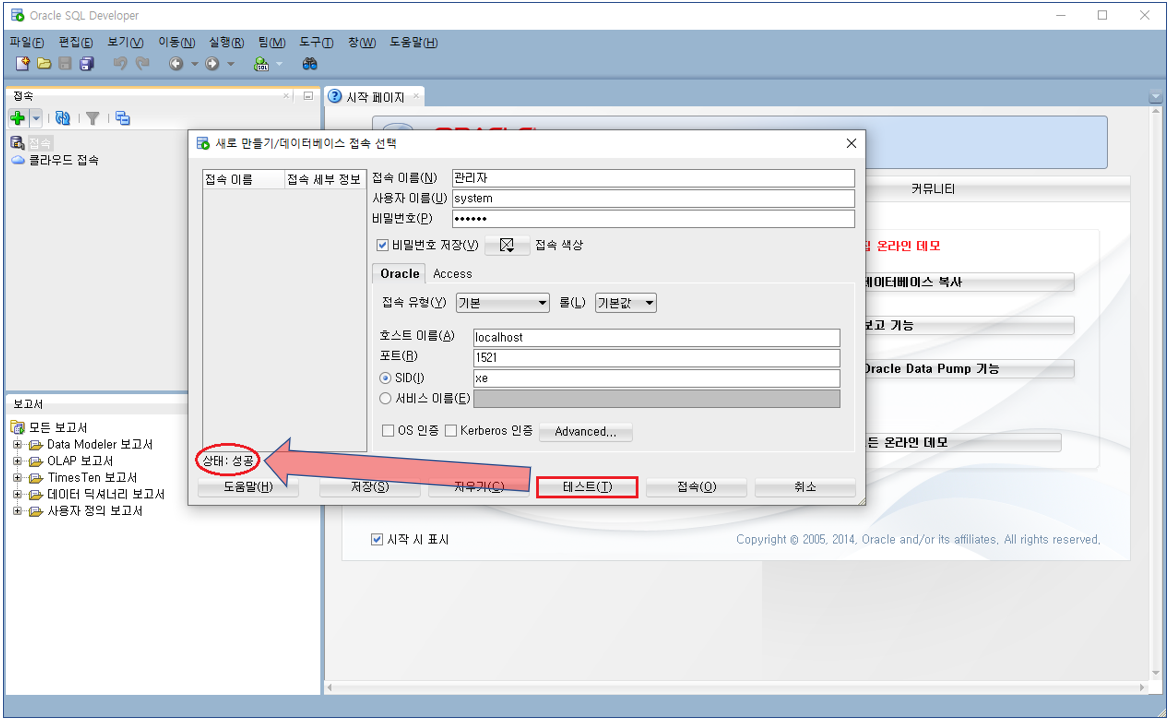
Task: Click the 테스트(T) button
Action: 587,486
